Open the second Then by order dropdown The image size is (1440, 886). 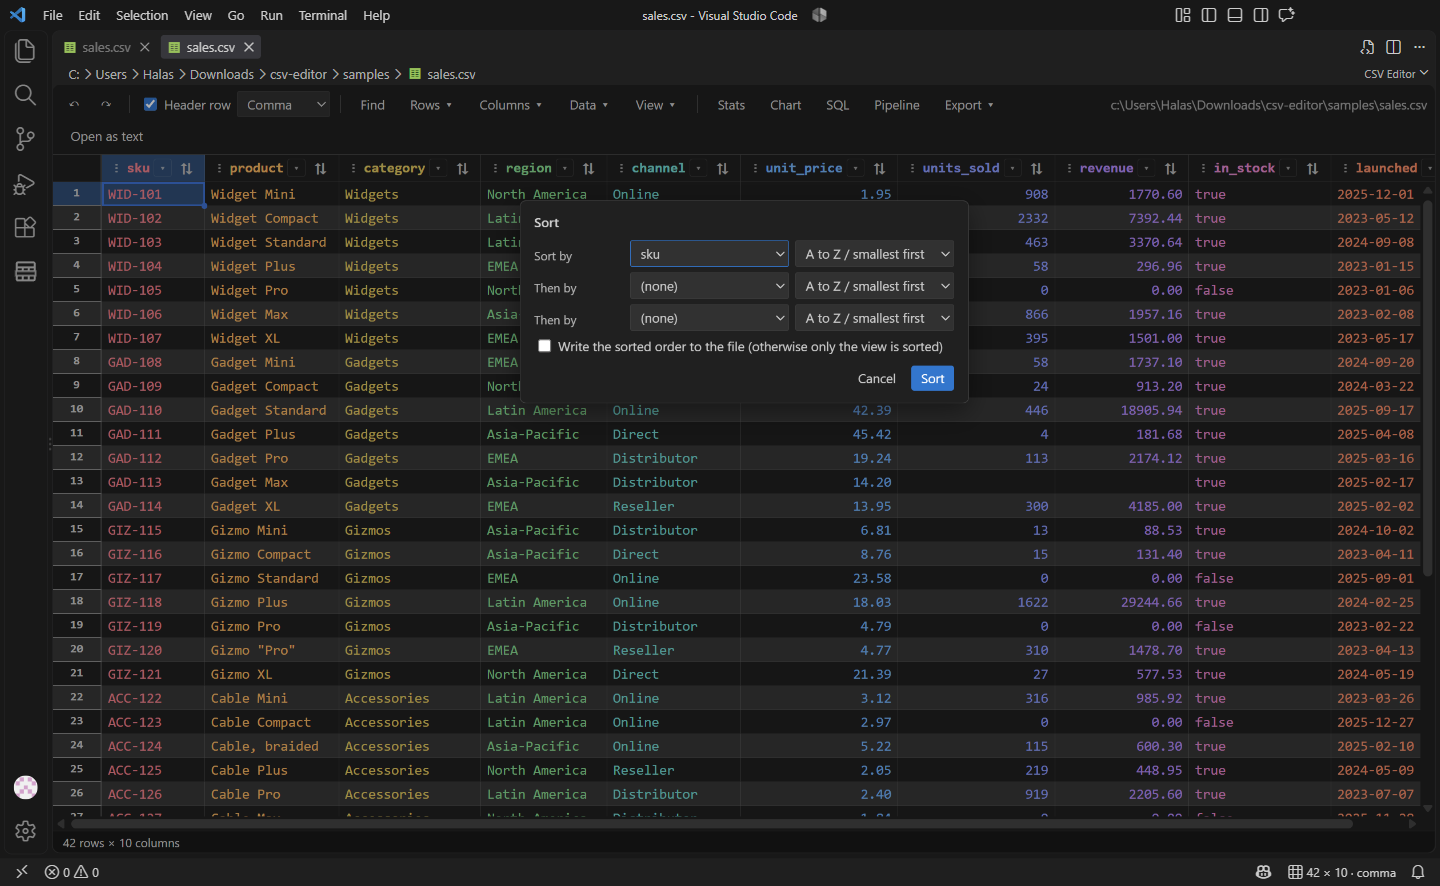(x=874, y=318)
